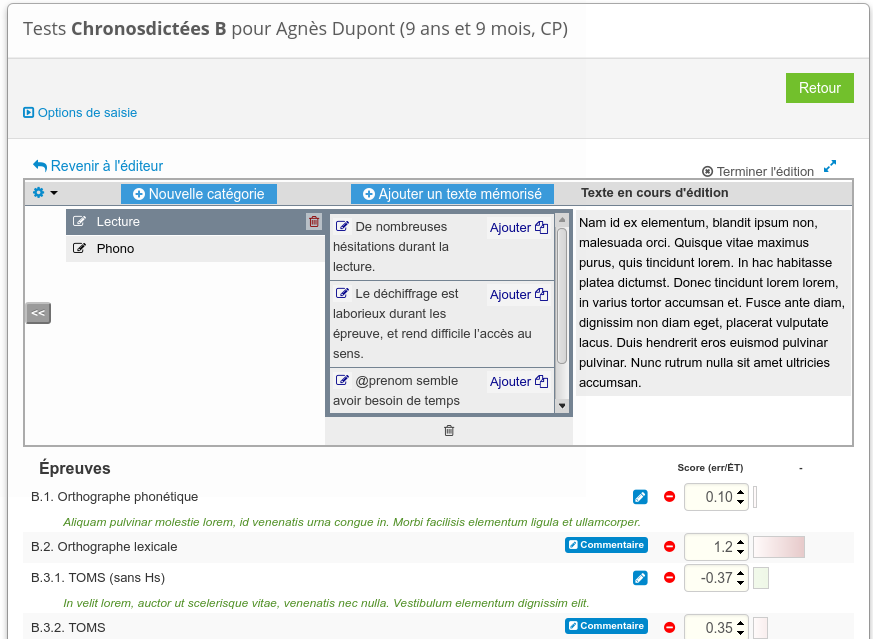Go back with the Retour button

coord(820,88)
